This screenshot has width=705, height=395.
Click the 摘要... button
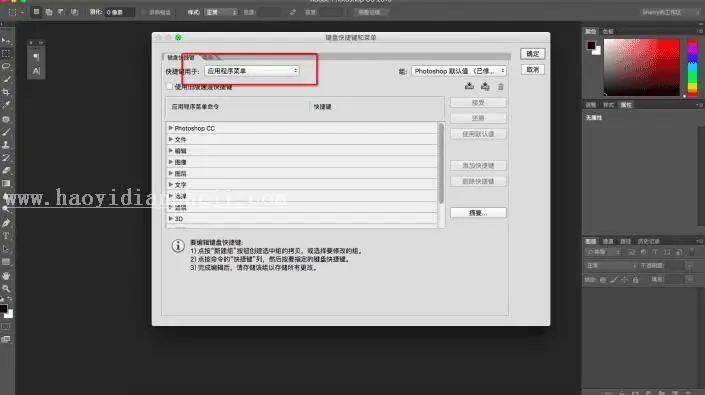tap(478, 213)
